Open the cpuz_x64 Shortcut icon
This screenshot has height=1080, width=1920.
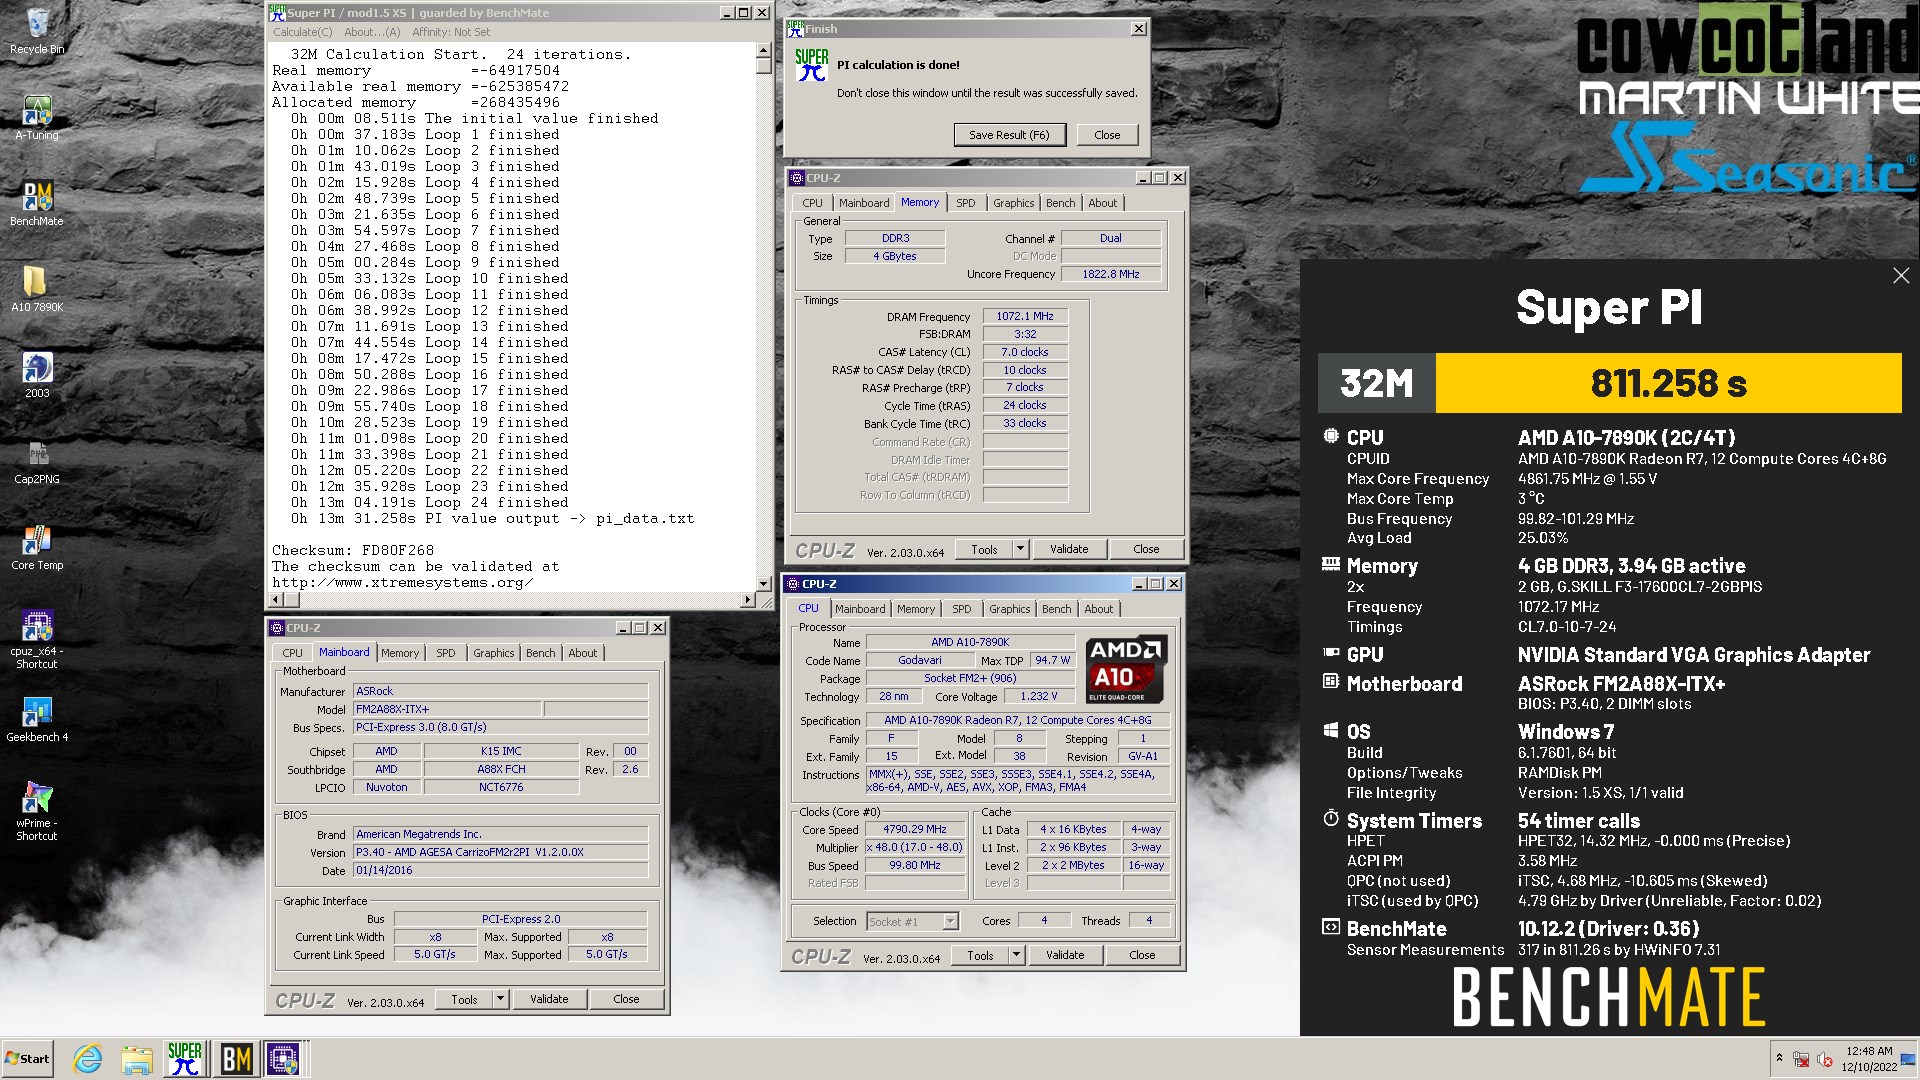[x=37, y=640]
